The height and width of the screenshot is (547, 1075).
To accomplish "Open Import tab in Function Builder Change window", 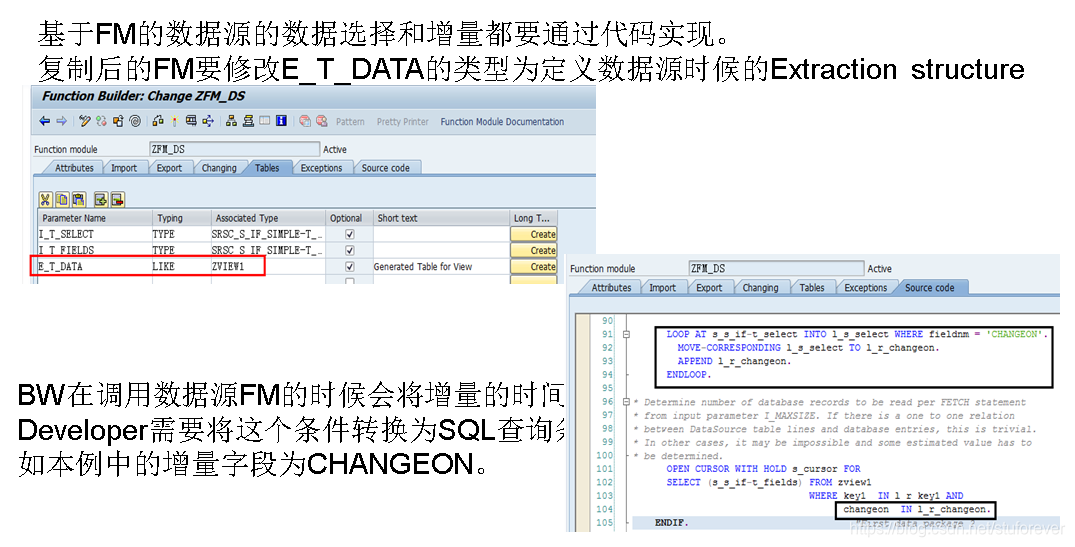I will coord(124,168).
